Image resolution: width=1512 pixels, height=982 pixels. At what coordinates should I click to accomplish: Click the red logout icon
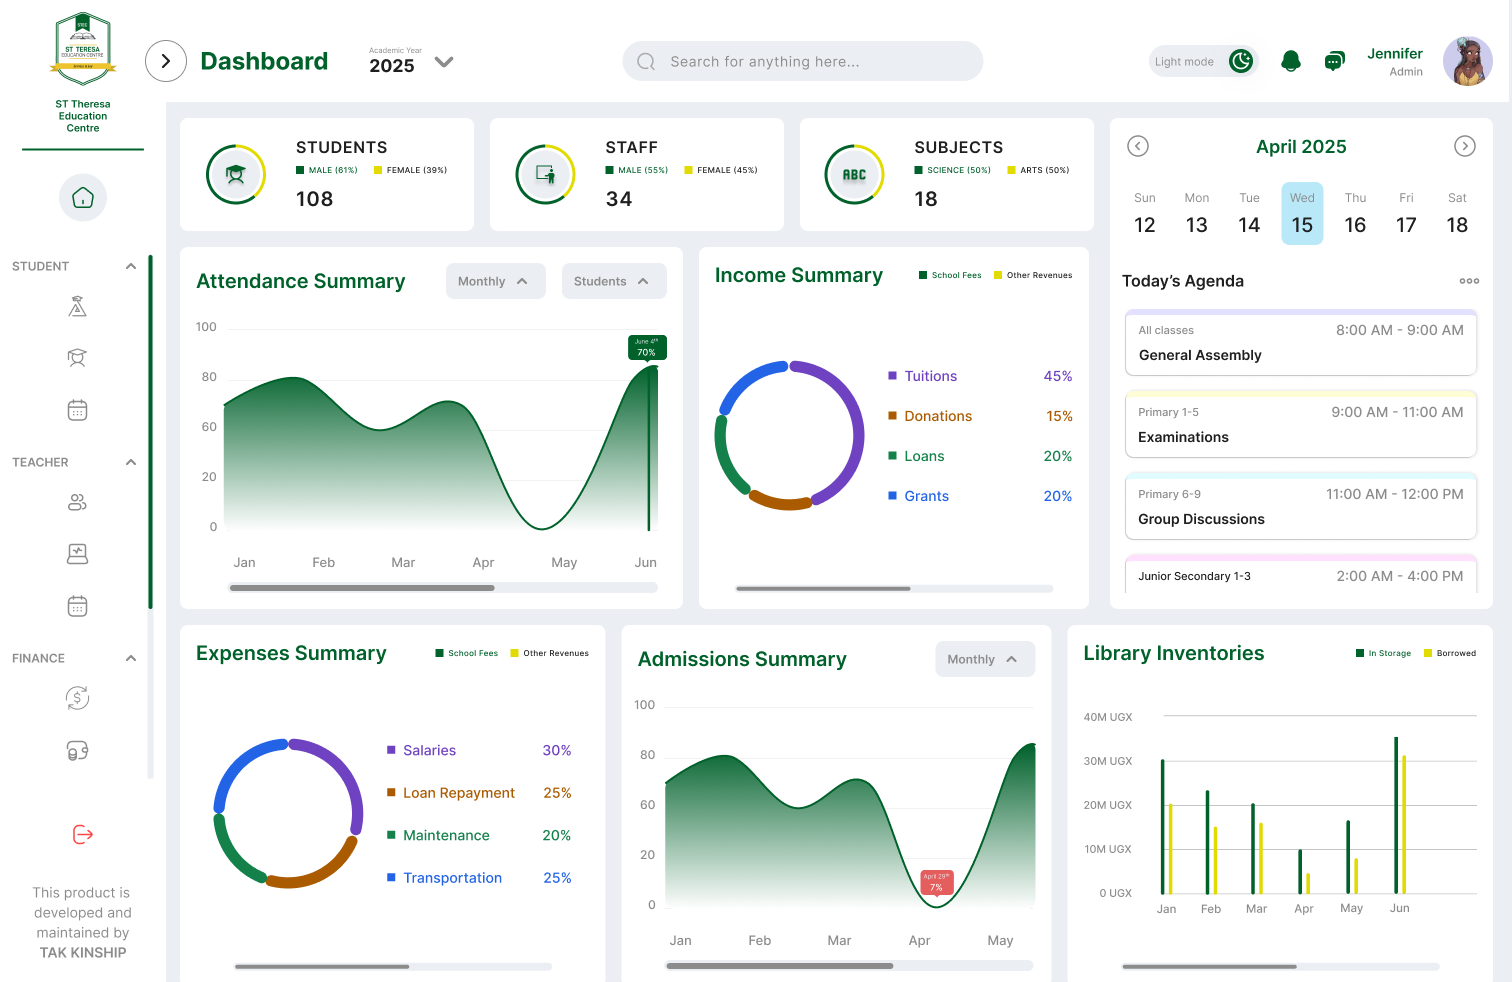click(83, 834)
